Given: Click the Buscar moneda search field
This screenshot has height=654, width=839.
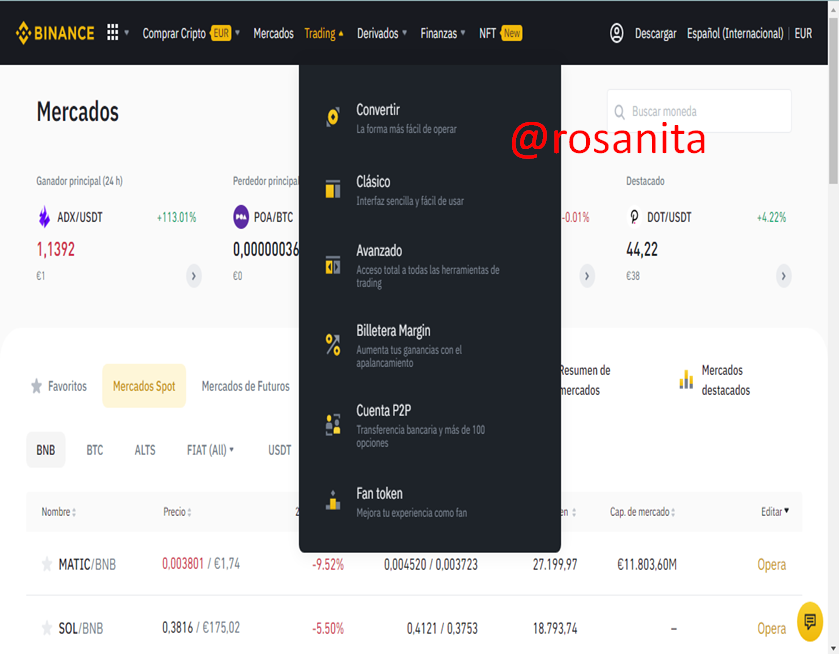Looking at the screenshot, I should point(699,111).
